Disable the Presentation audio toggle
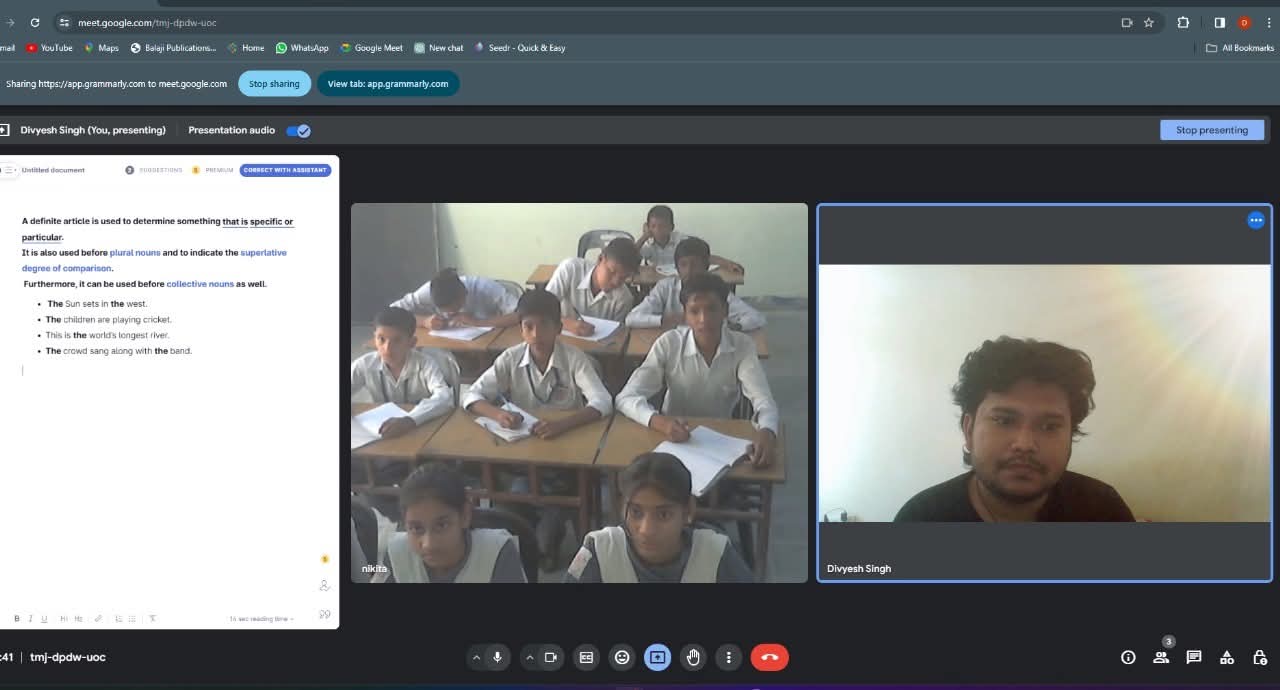The image size is (1280, 690). point(298,130)
